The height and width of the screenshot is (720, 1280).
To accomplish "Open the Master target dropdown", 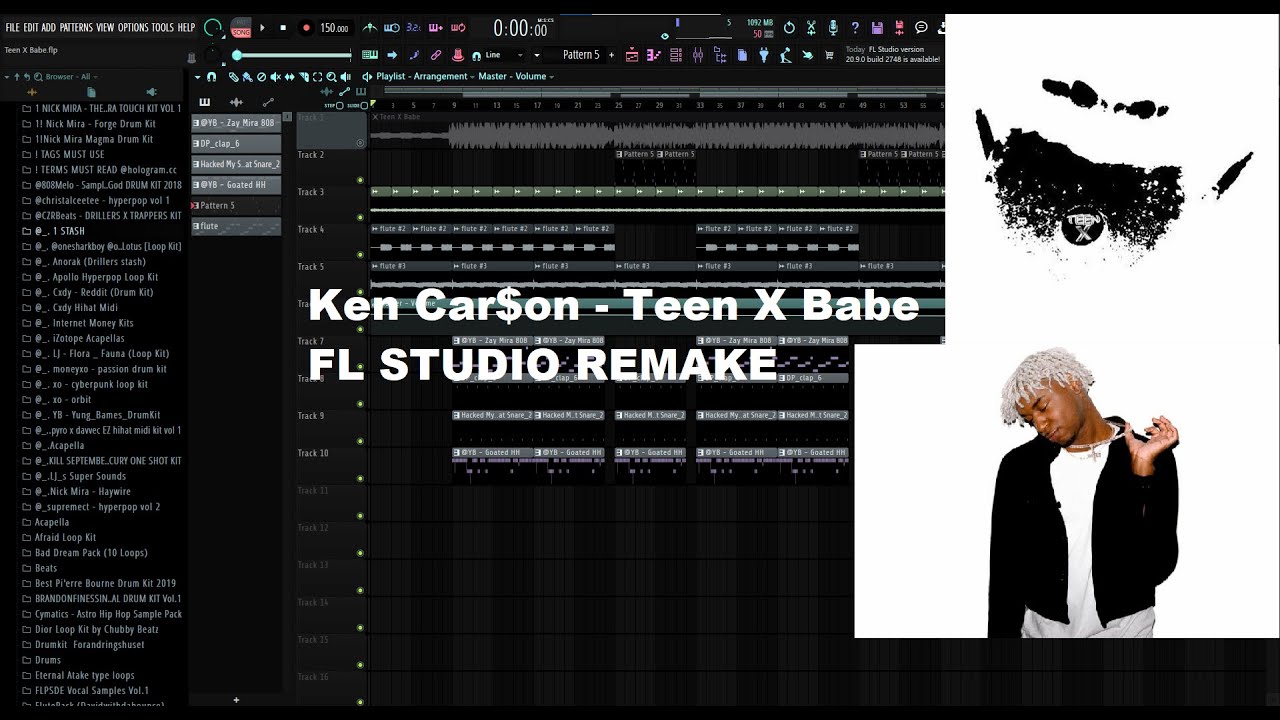I will (x=493, y=76).
